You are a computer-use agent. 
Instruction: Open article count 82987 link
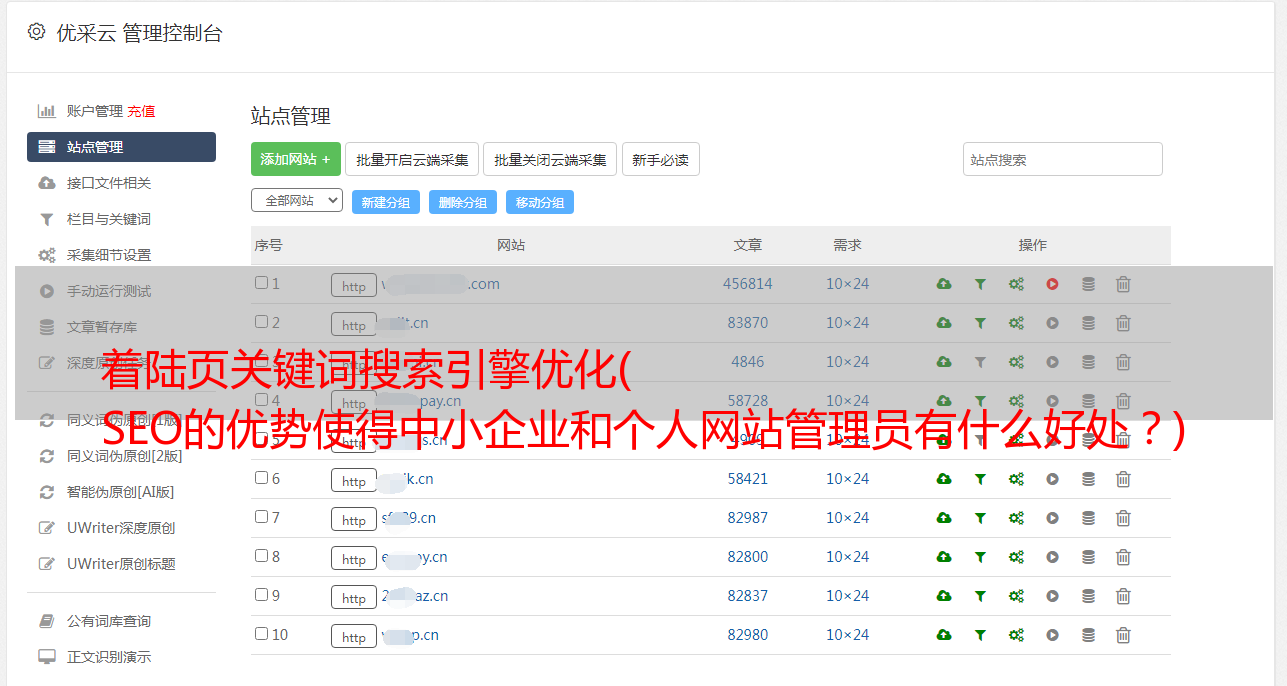[748, 518]
